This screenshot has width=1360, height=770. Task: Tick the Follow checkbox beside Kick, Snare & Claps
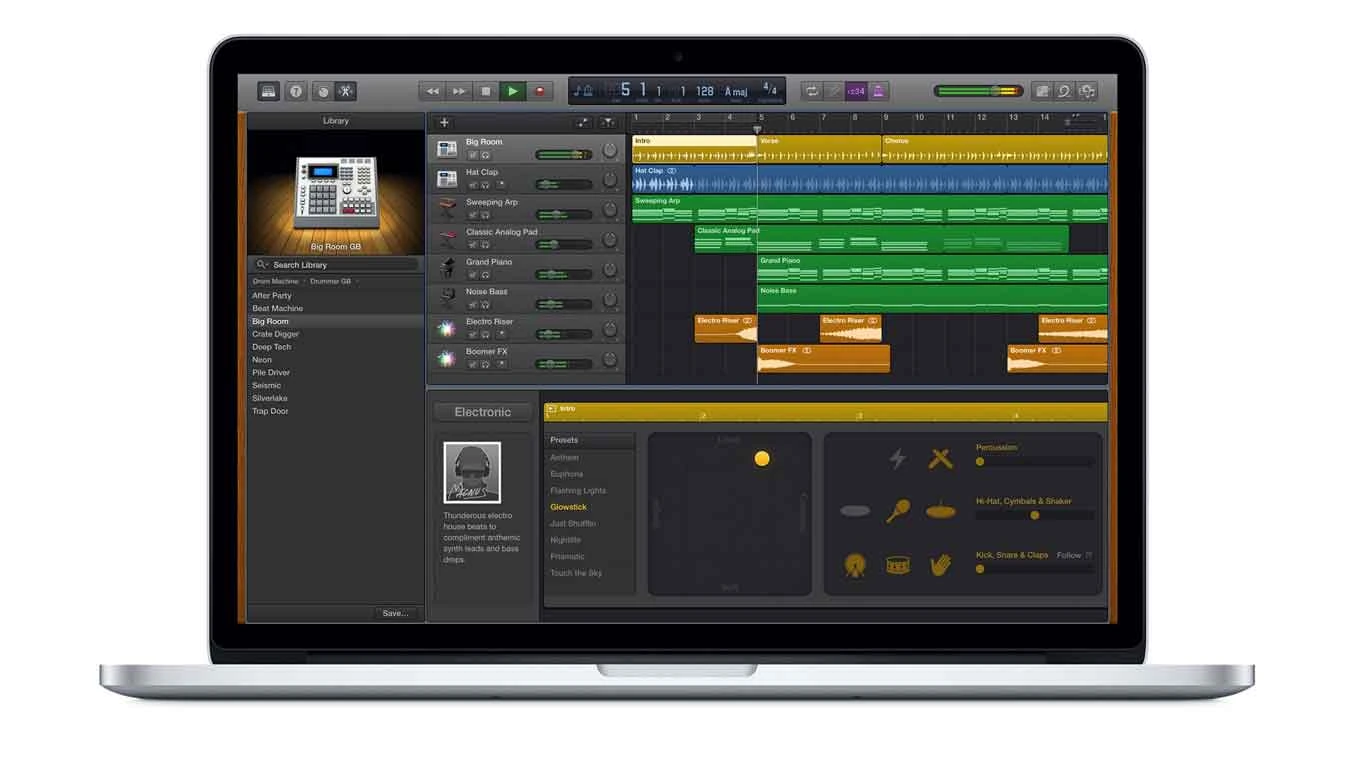click(x=1089, y=555)
